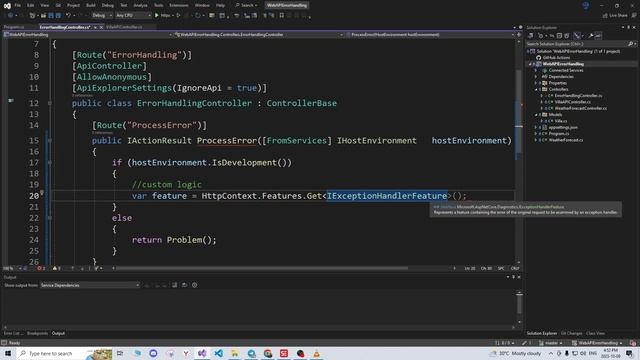This screenshot has width=640, height=360.
Task: Click the master branch button in status bar
Action: (x=551, y=343)
